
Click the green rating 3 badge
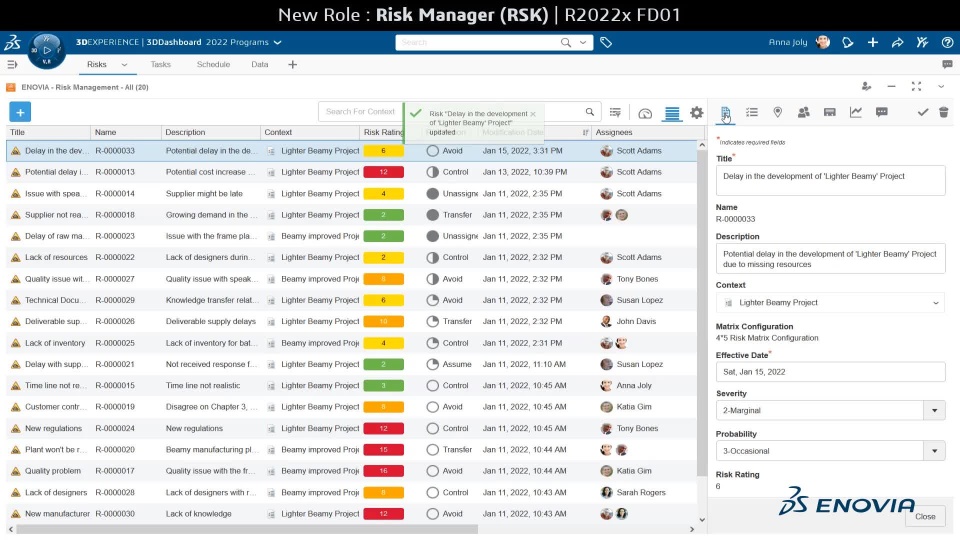[383, 386]
